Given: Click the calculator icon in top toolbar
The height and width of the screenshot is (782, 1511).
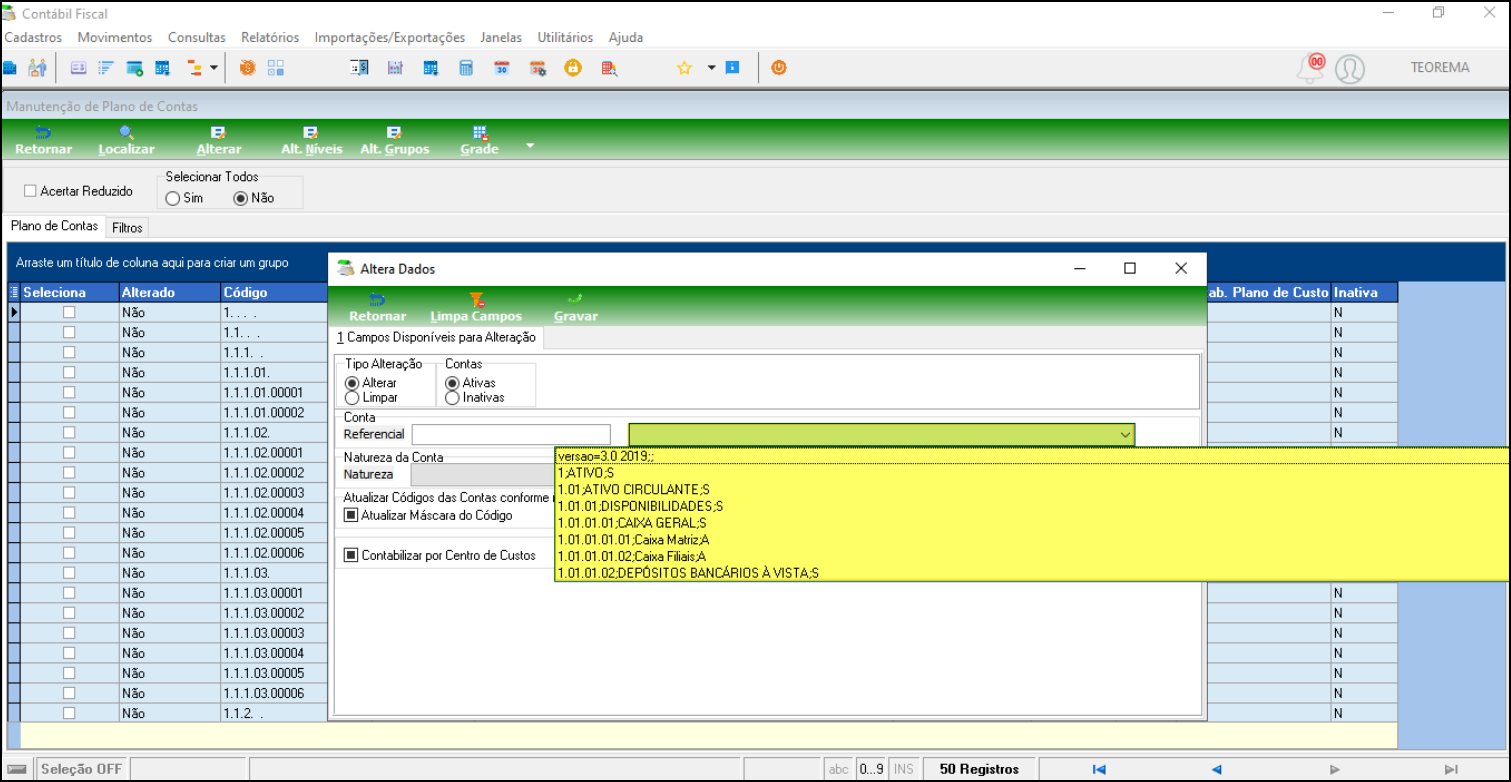Looking at the screenshot, I should pyautogui.click(x=466, y=68).
